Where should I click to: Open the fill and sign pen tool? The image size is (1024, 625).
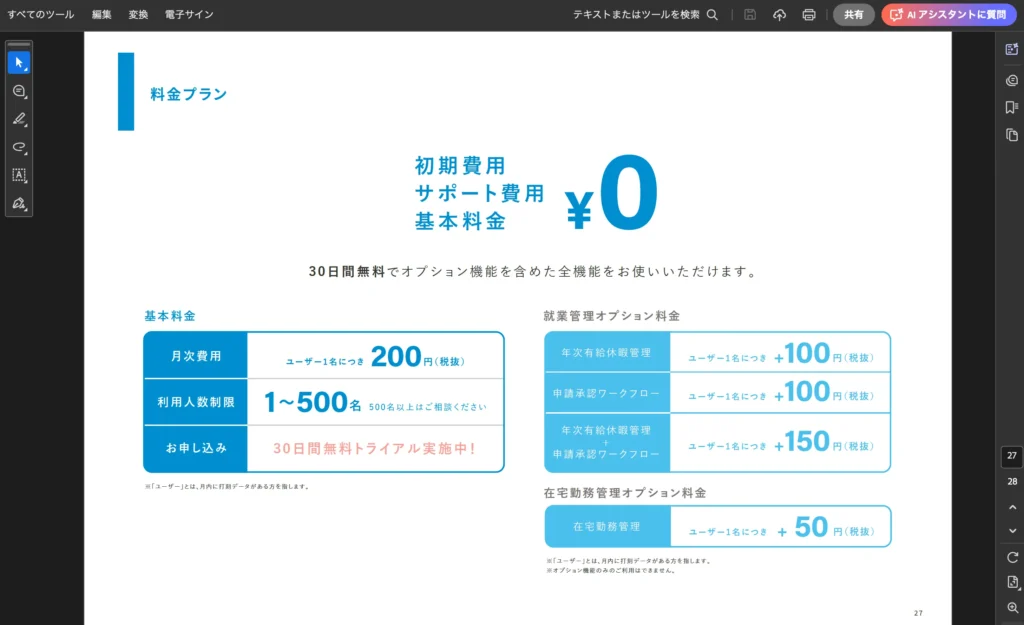19,203
